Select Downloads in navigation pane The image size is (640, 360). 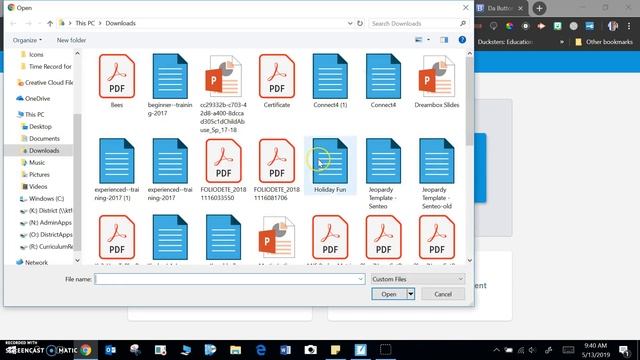(40, 150)
